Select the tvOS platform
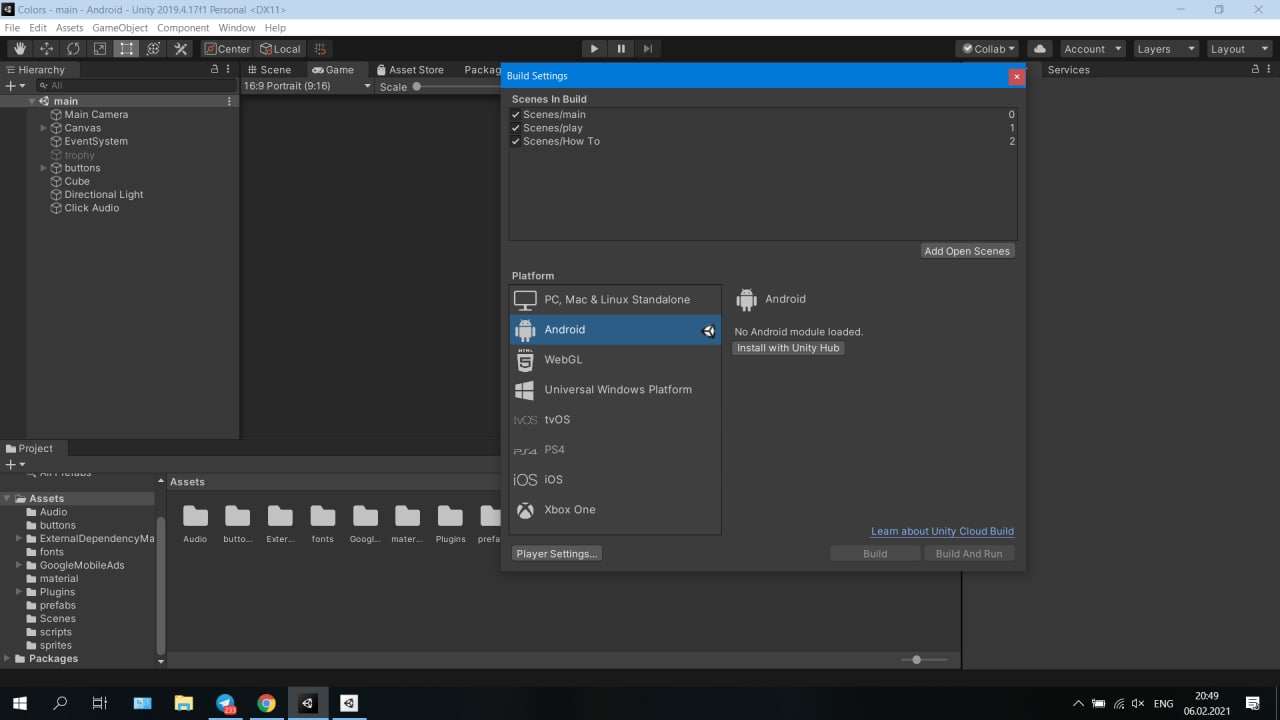This screenshot has width=1280, height=720. point(615,420)
